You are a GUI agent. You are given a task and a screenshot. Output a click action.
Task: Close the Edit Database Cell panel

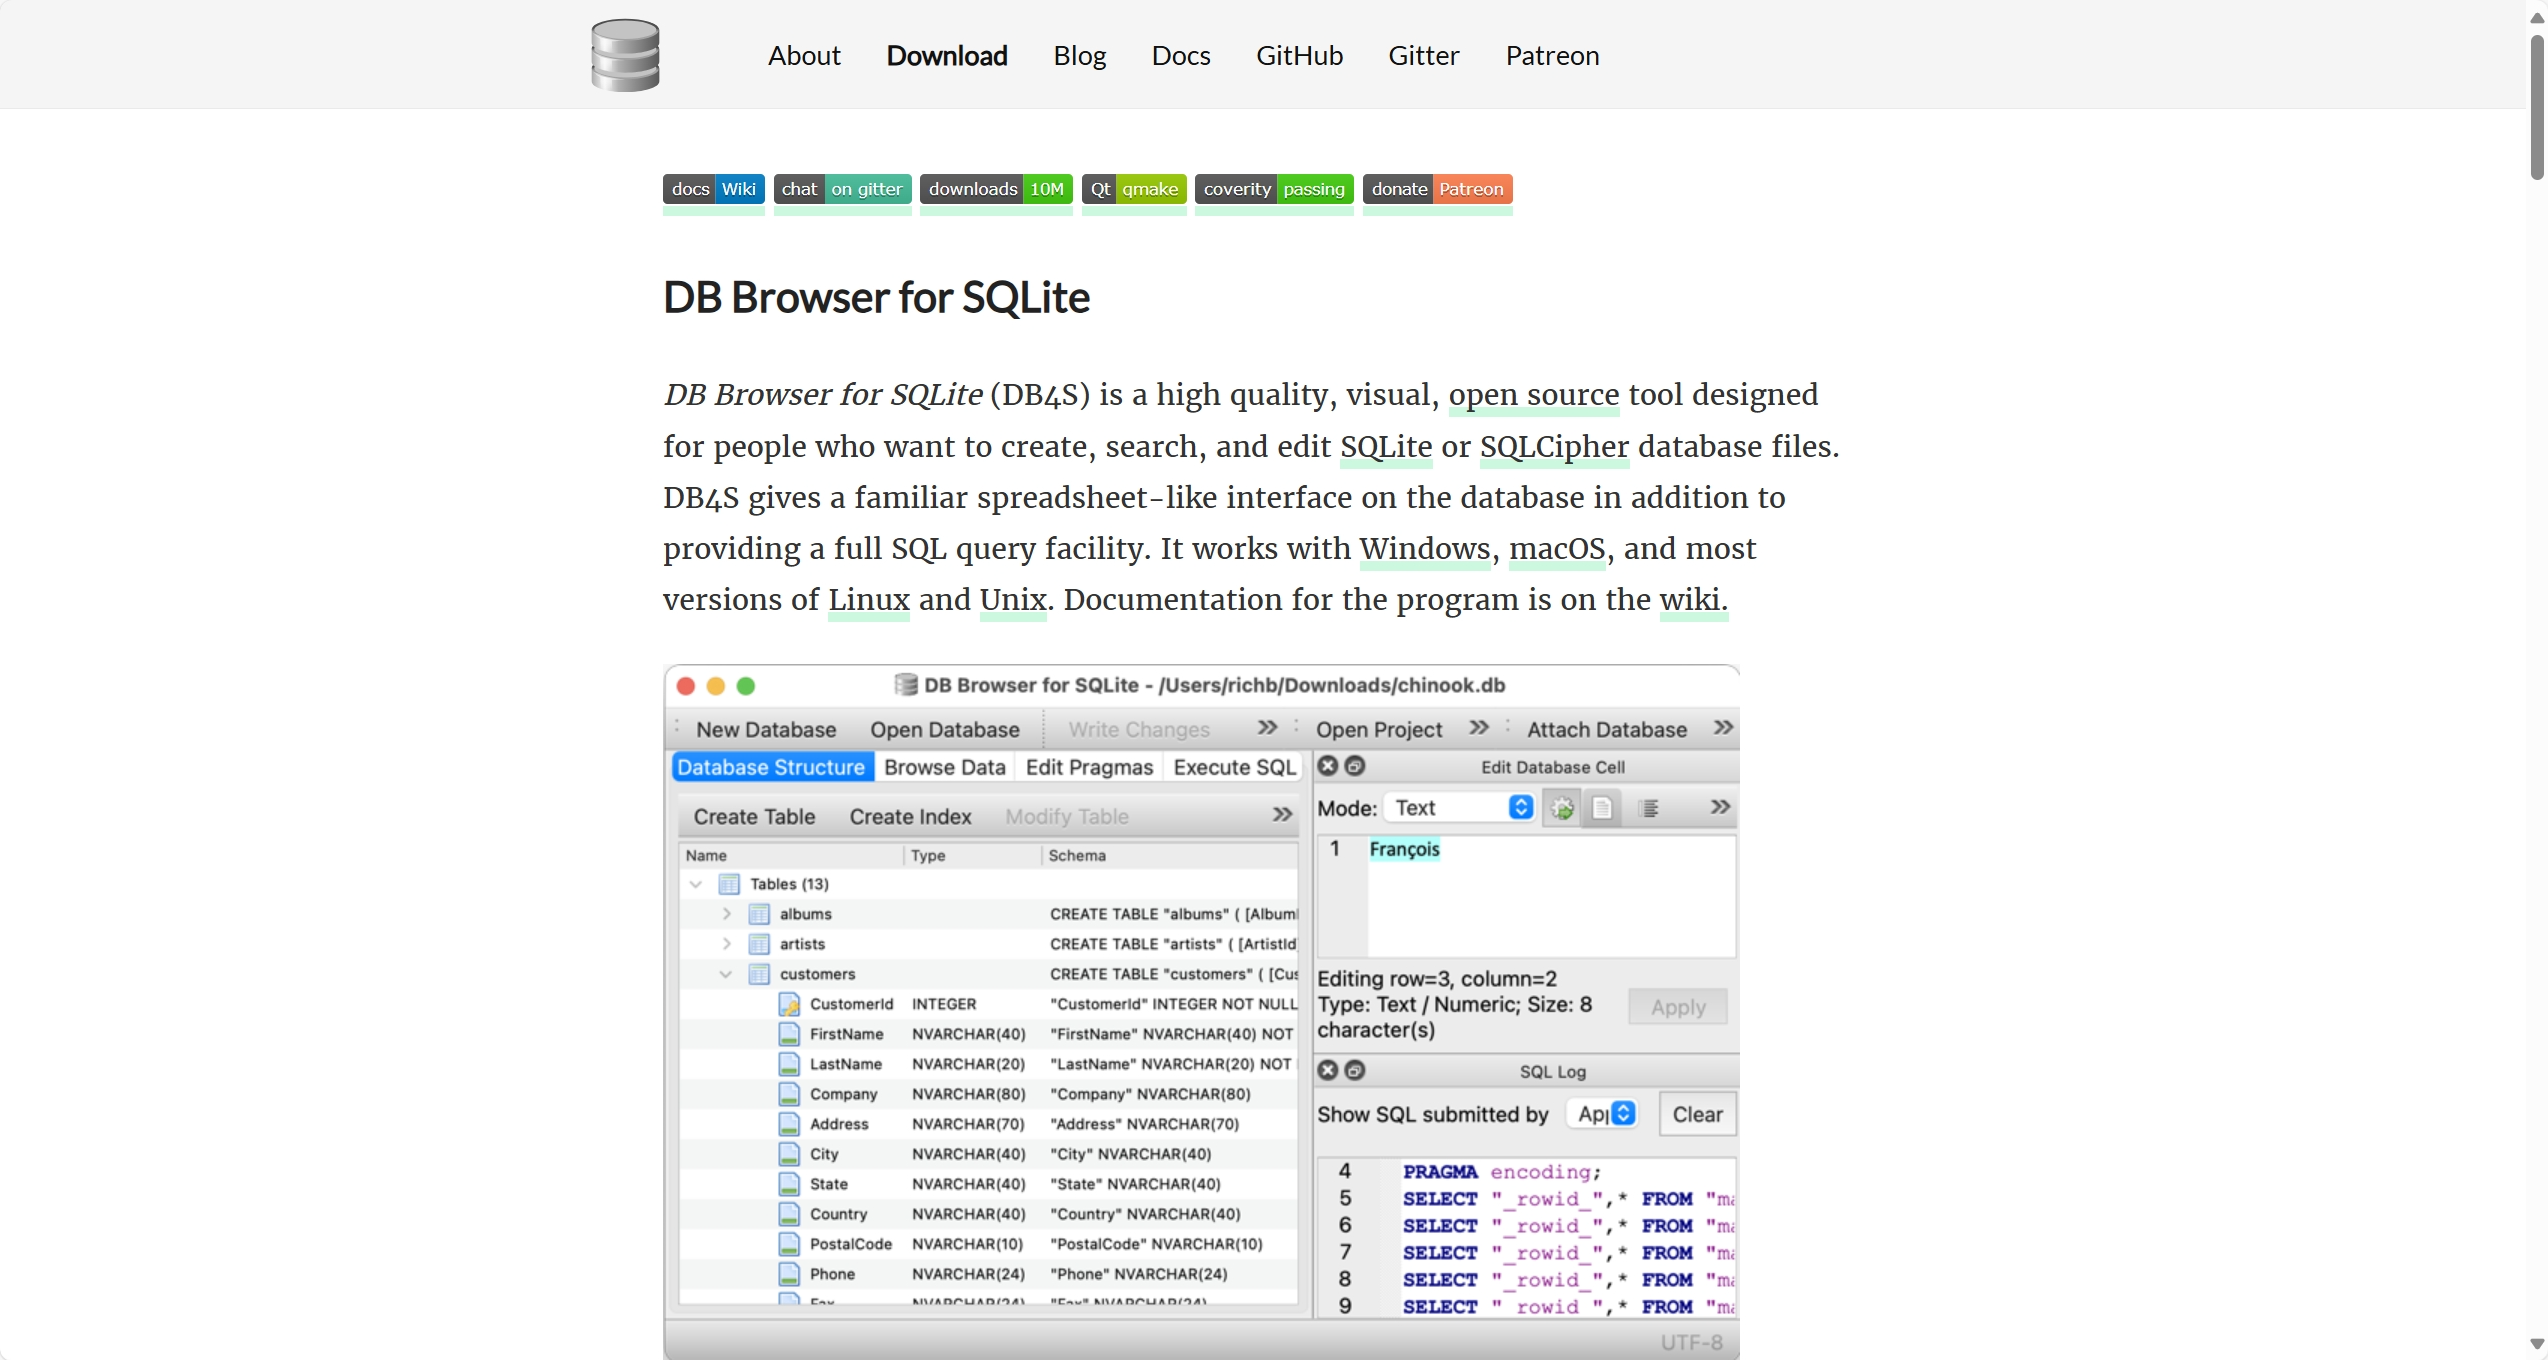(x=1328, y=766)
